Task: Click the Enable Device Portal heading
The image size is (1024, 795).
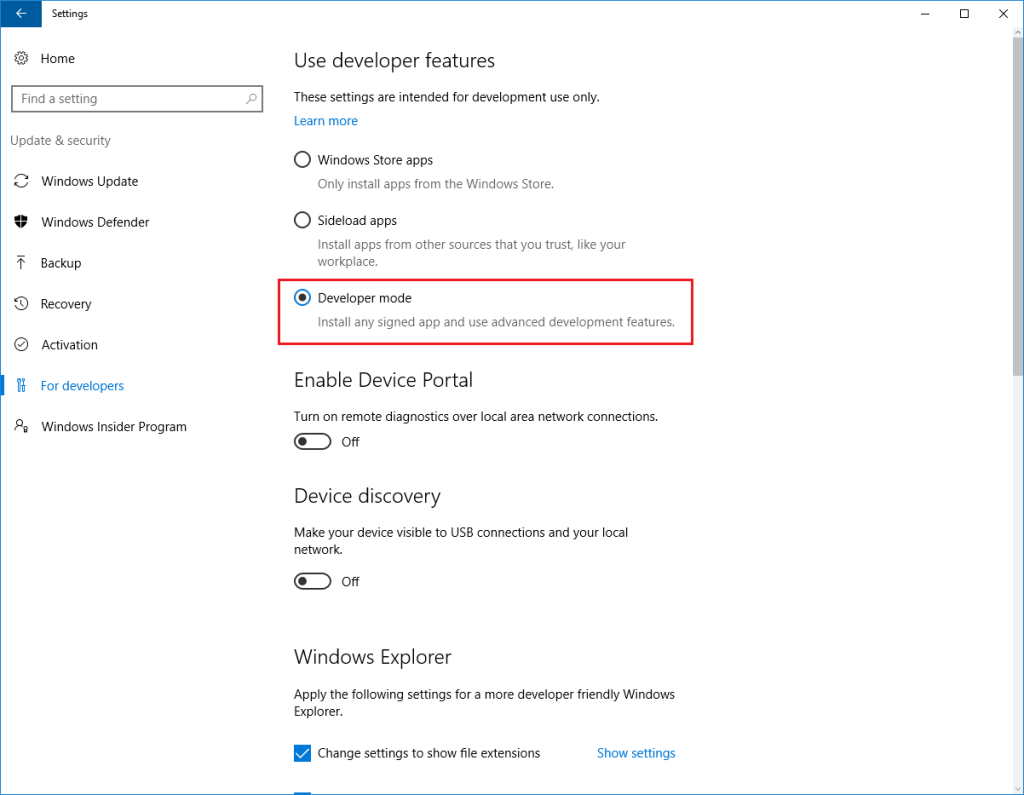Action: tap(383, 380)
